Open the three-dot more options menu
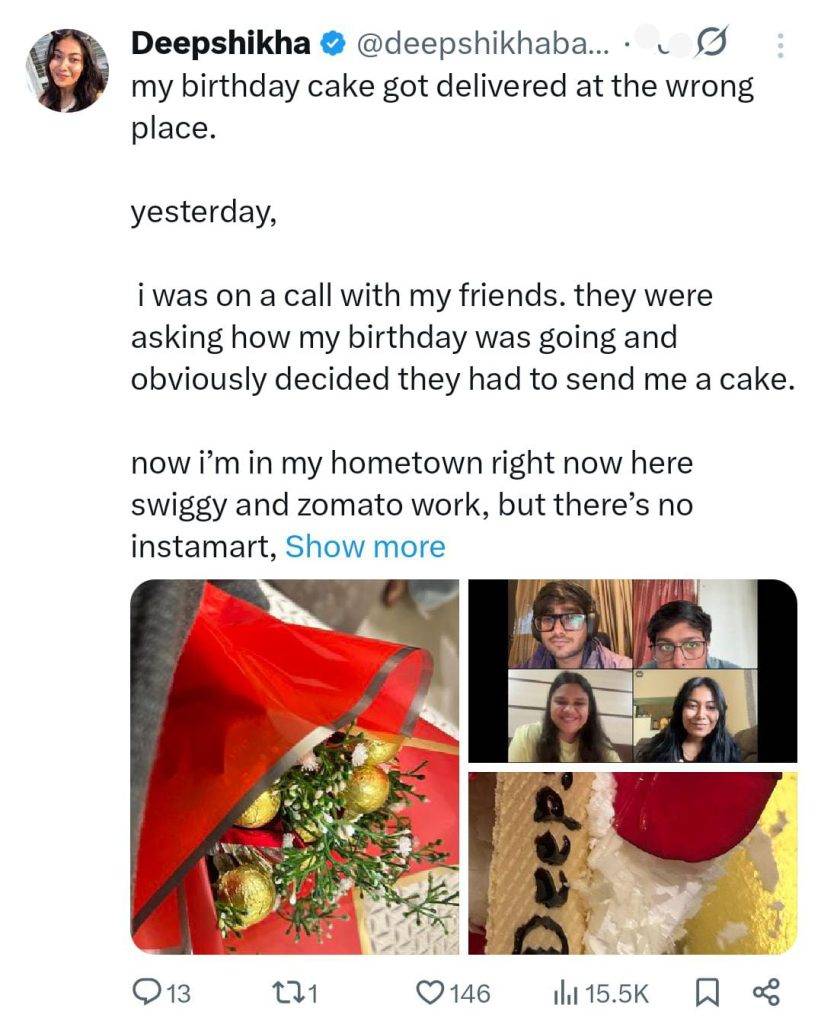This screenshot has width=821, height=1024. click(x=781, y=45)
